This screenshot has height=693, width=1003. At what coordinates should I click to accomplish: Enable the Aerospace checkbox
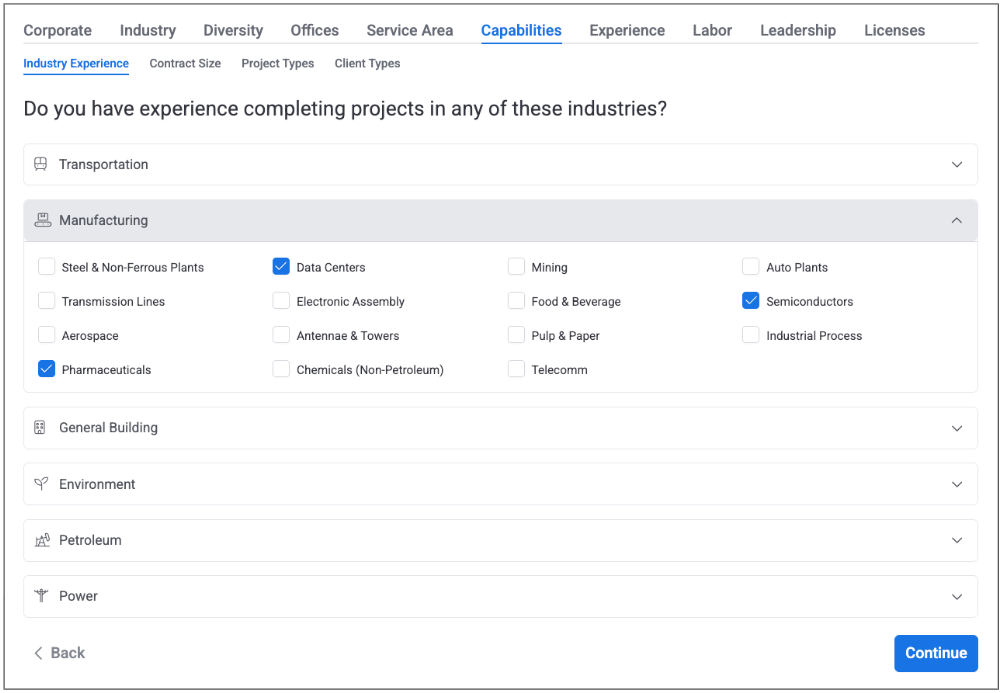tap(47, 336)
